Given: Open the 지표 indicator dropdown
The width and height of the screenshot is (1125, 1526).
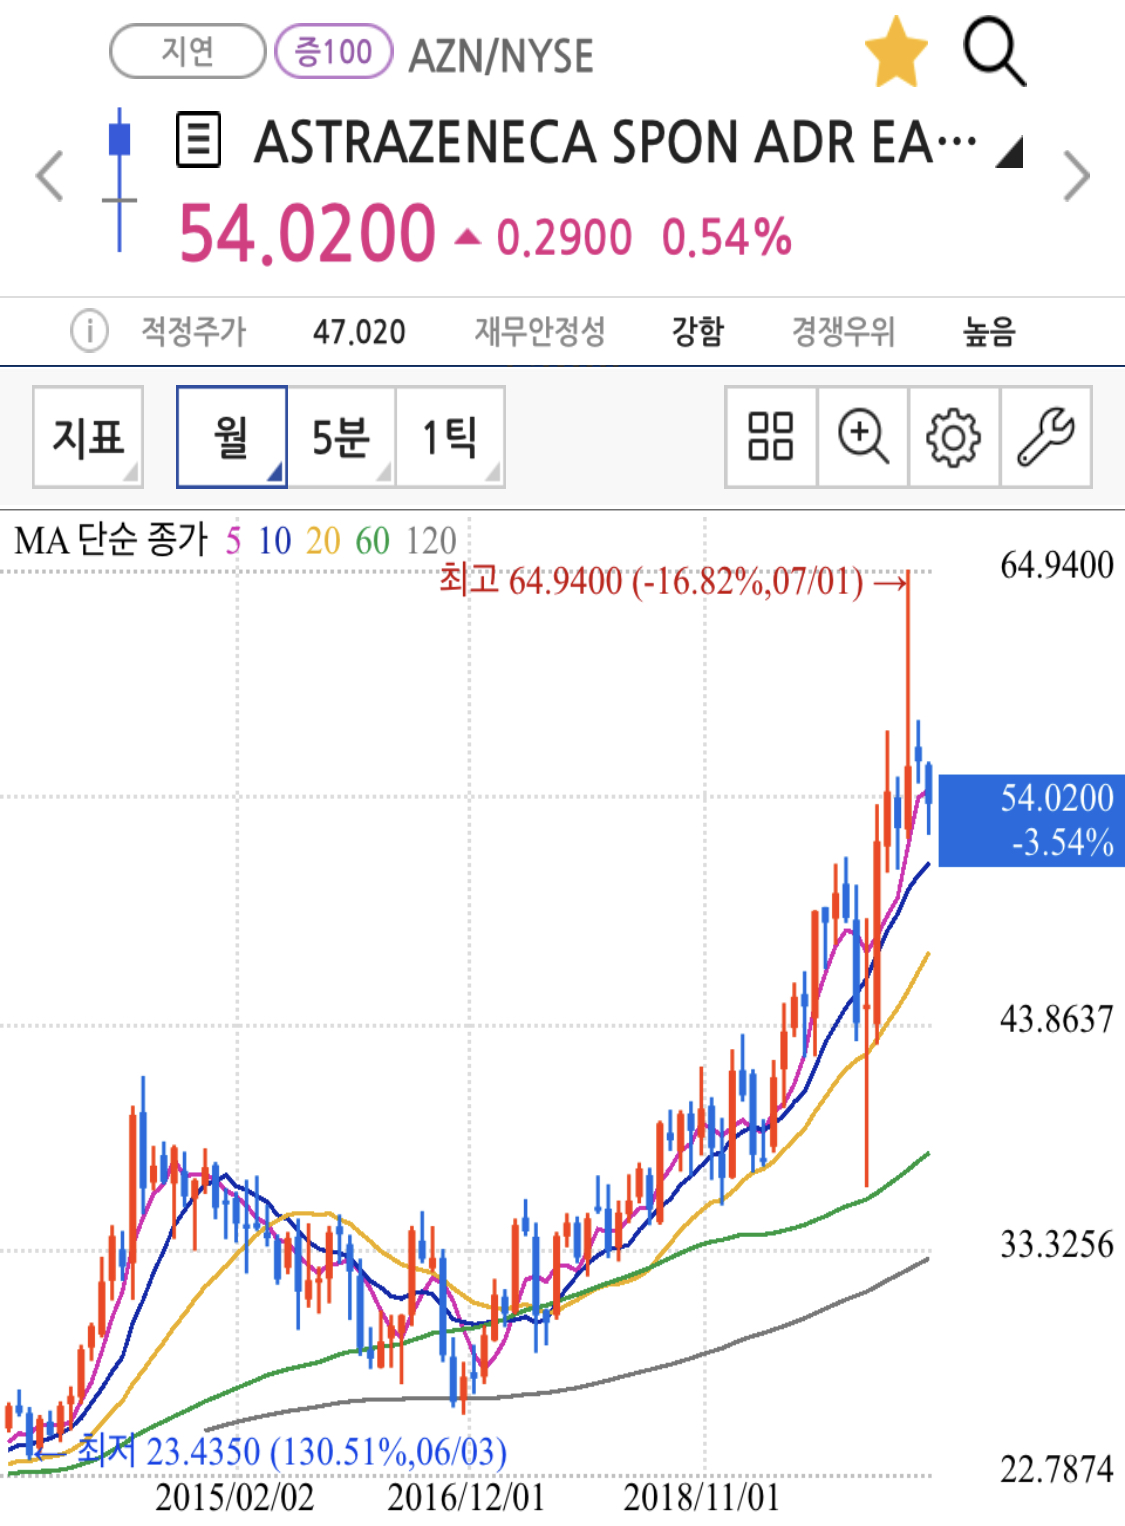Looking at the screenshot, I should point(88,437).
